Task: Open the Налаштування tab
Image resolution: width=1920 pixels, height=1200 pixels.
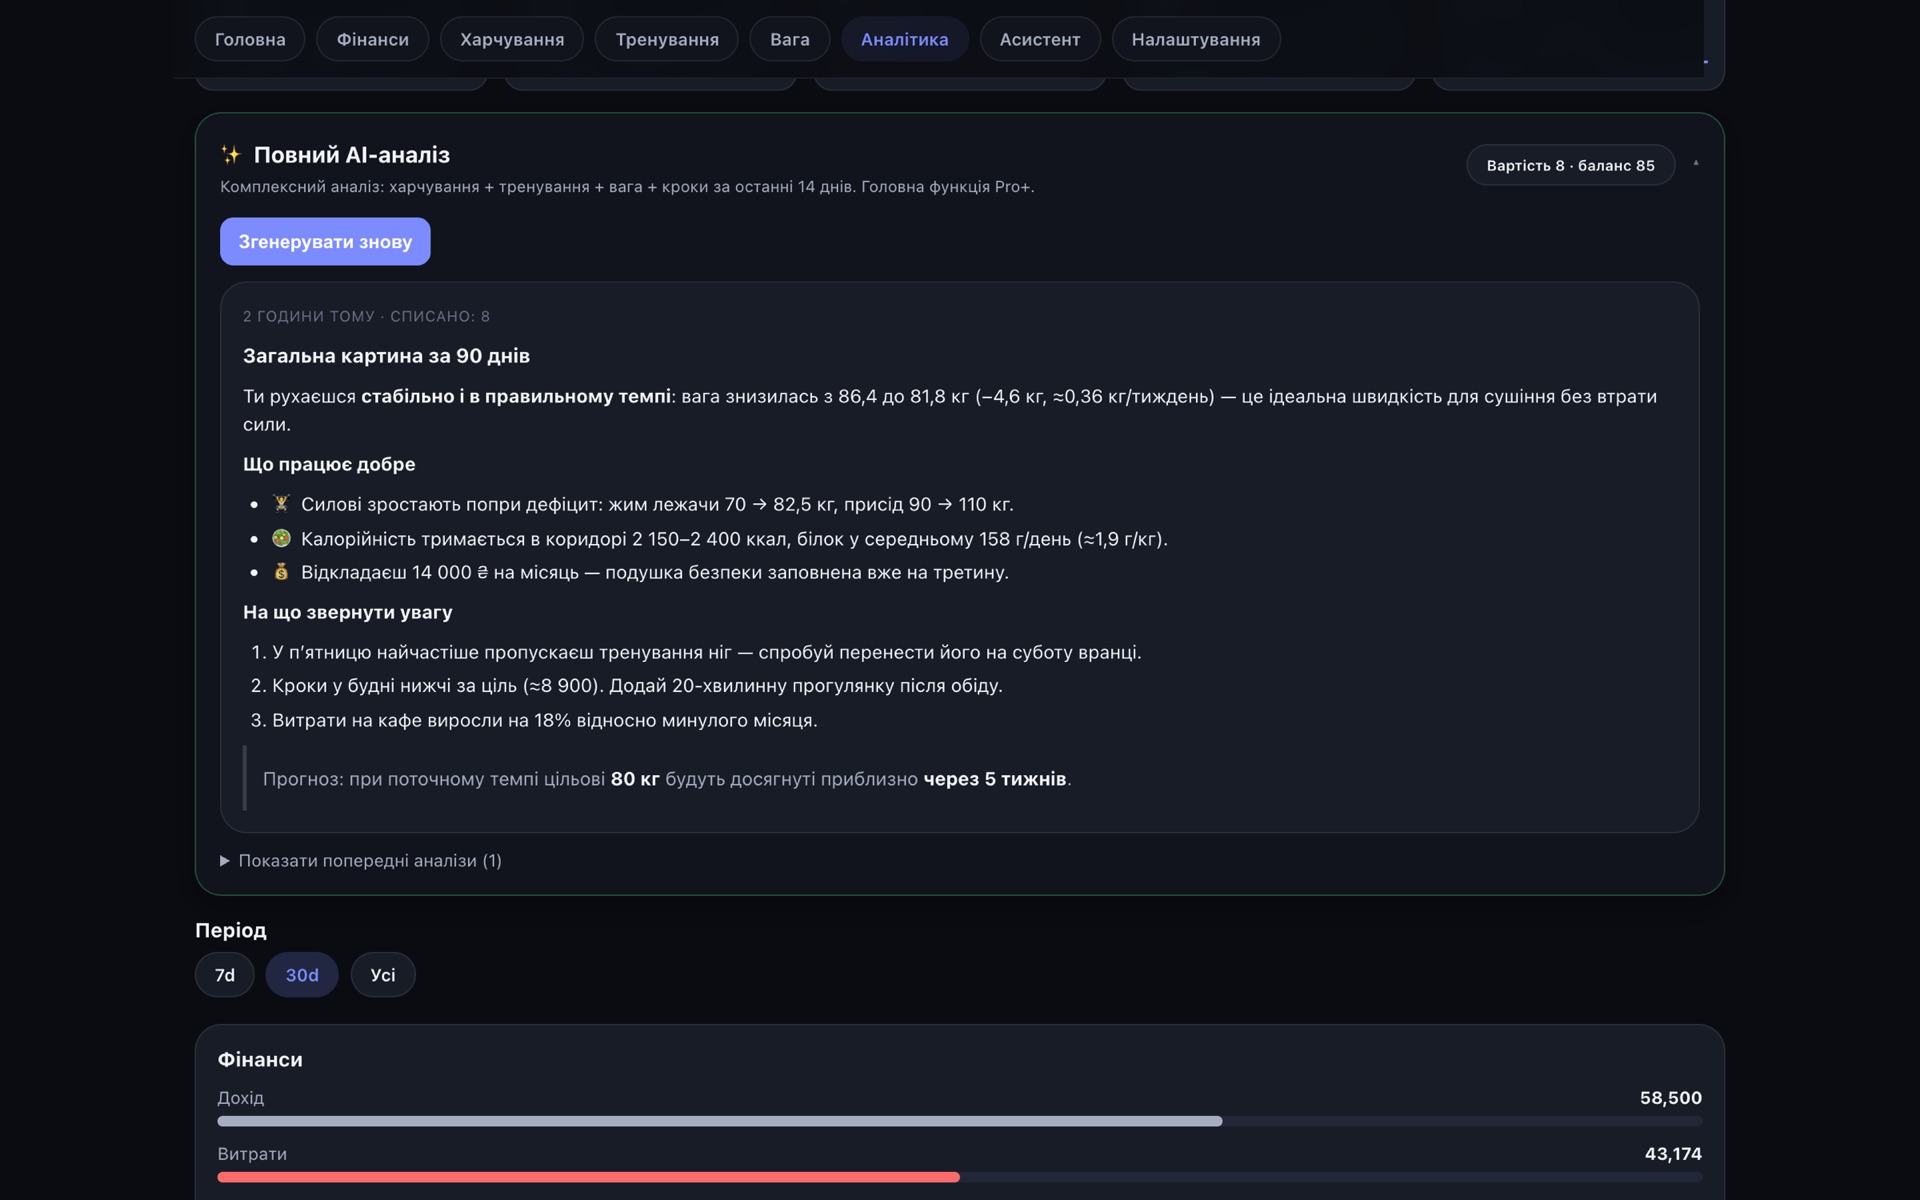Action: coord(1196,39)
